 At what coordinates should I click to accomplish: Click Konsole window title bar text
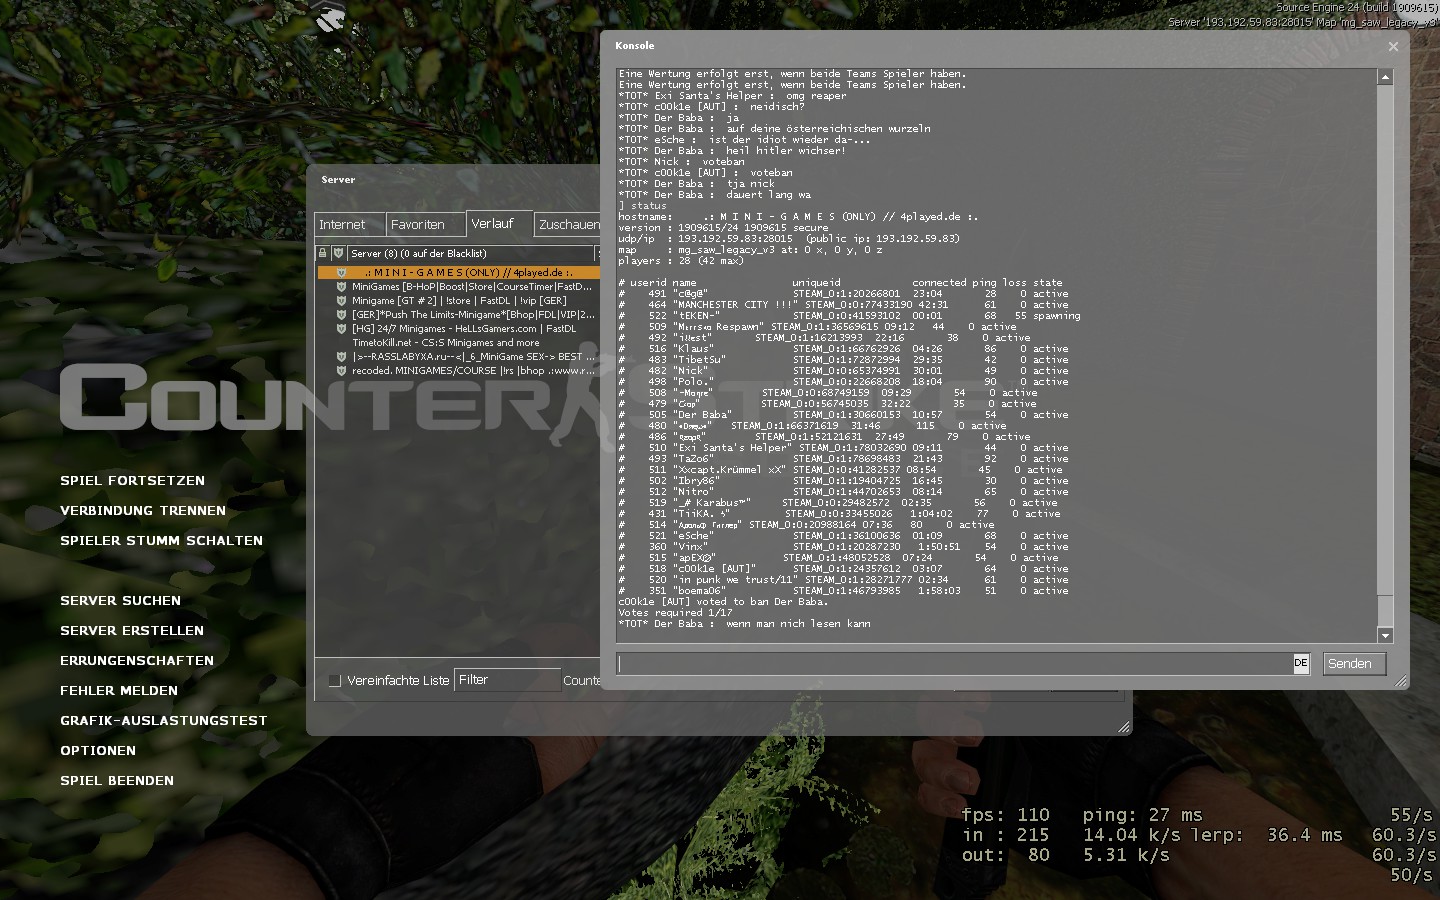pos(635,46)
